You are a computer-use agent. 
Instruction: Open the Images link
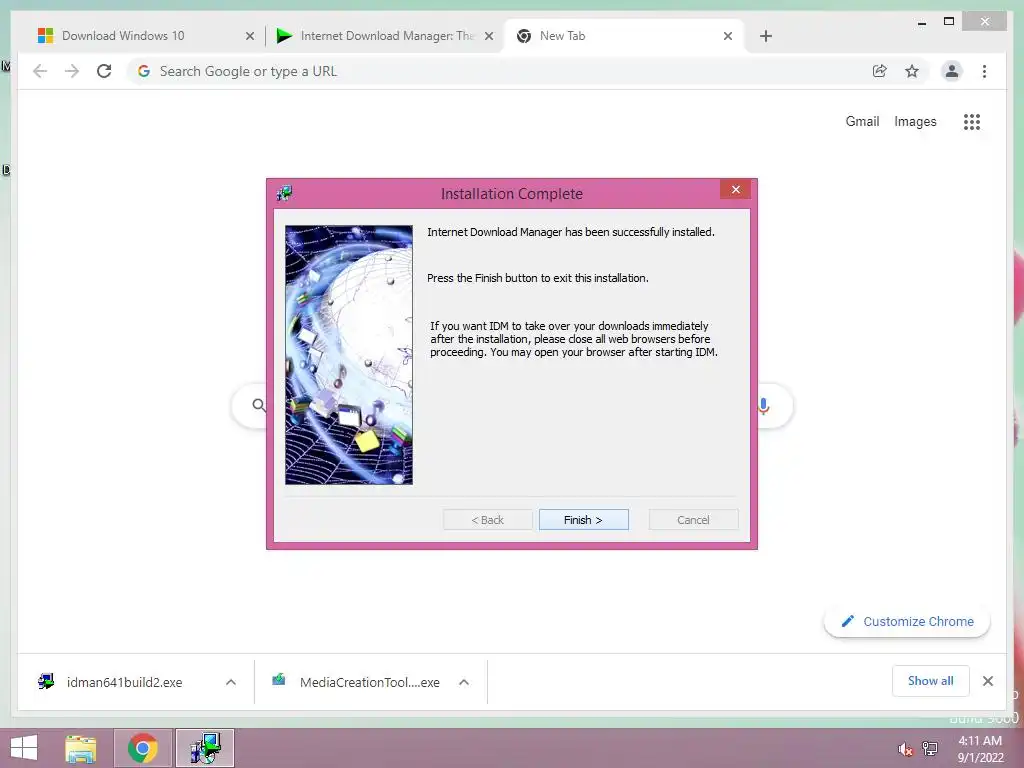(x=915, y=121)
